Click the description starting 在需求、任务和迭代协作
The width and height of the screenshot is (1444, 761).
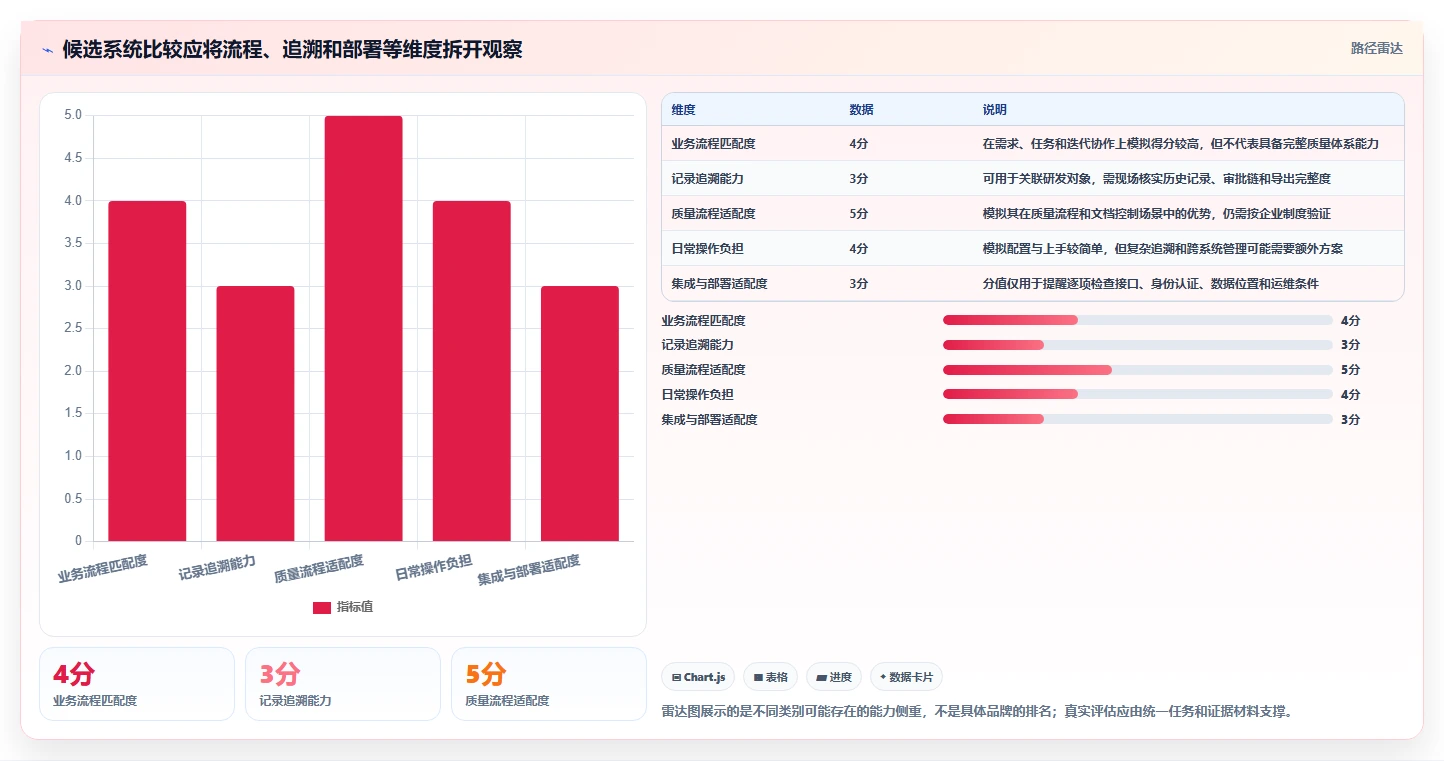[1181, 144]
